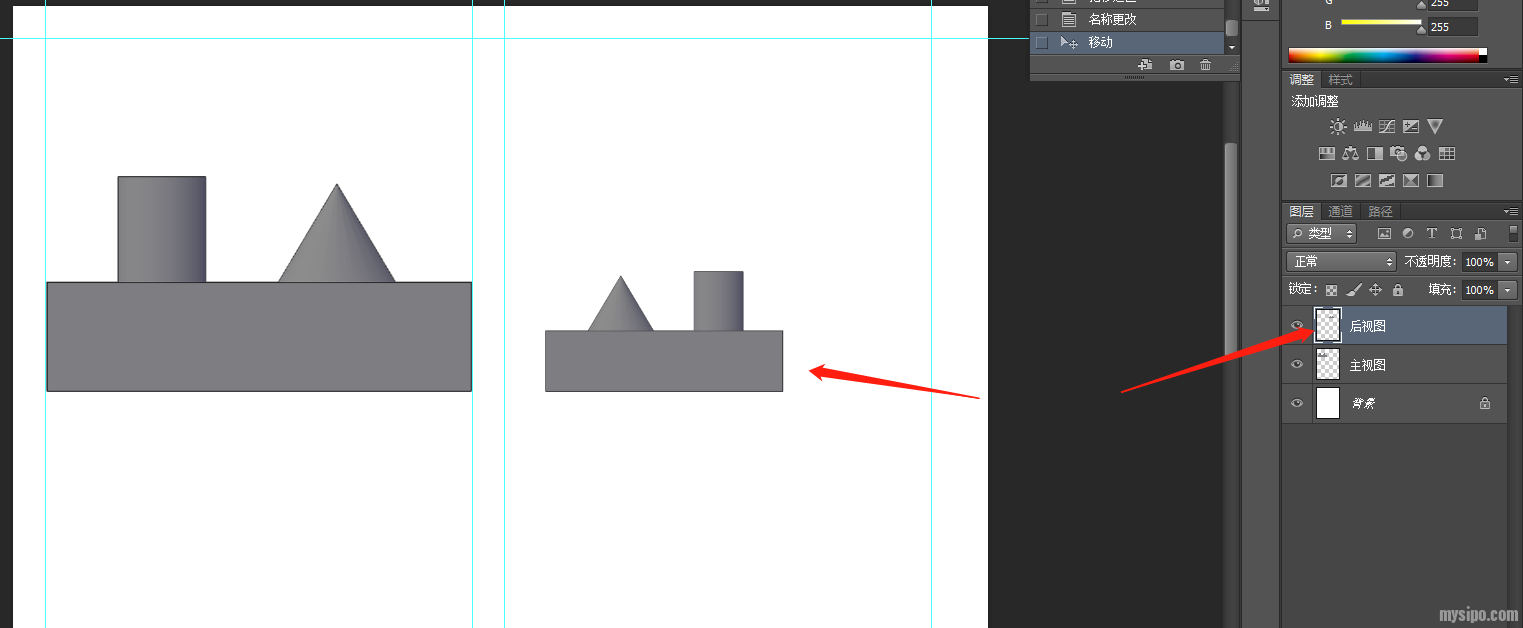Screen dimensions: 1523x628
Task: Click the lock transparent pixels icon
Action: pos(1331,290)
